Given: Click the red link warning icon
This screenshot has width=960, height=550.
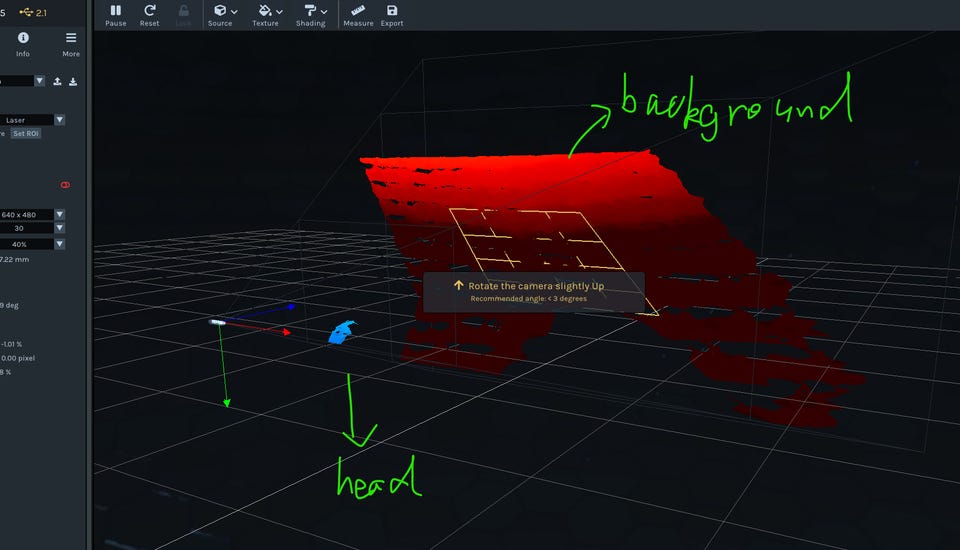Looking at the screenshot, I should pos(65,184).
